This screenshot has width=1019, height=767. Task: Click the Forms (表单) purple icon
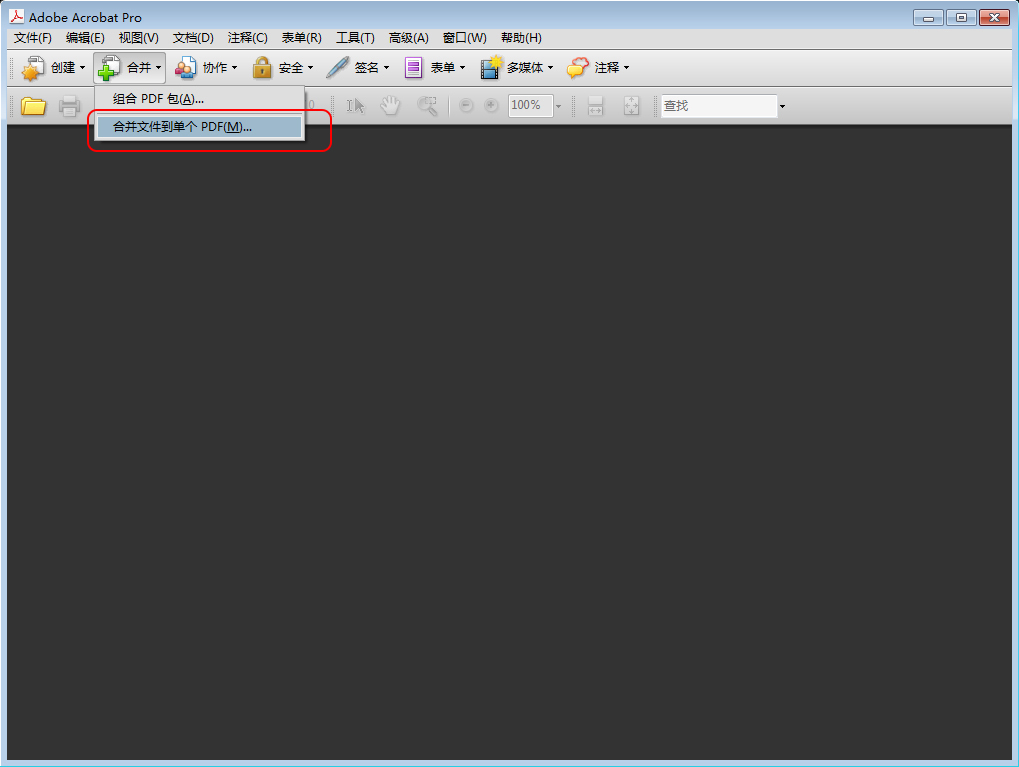(x=413, y=68)
